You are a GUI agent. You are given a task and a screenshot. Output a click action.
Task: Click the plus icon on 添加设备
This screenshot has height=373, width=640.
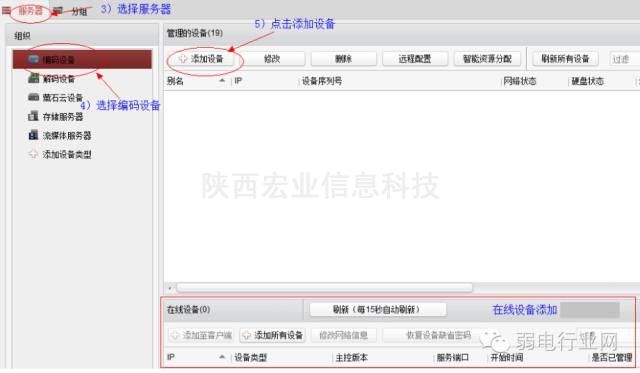pyautogui.click(x=183, y=59)
